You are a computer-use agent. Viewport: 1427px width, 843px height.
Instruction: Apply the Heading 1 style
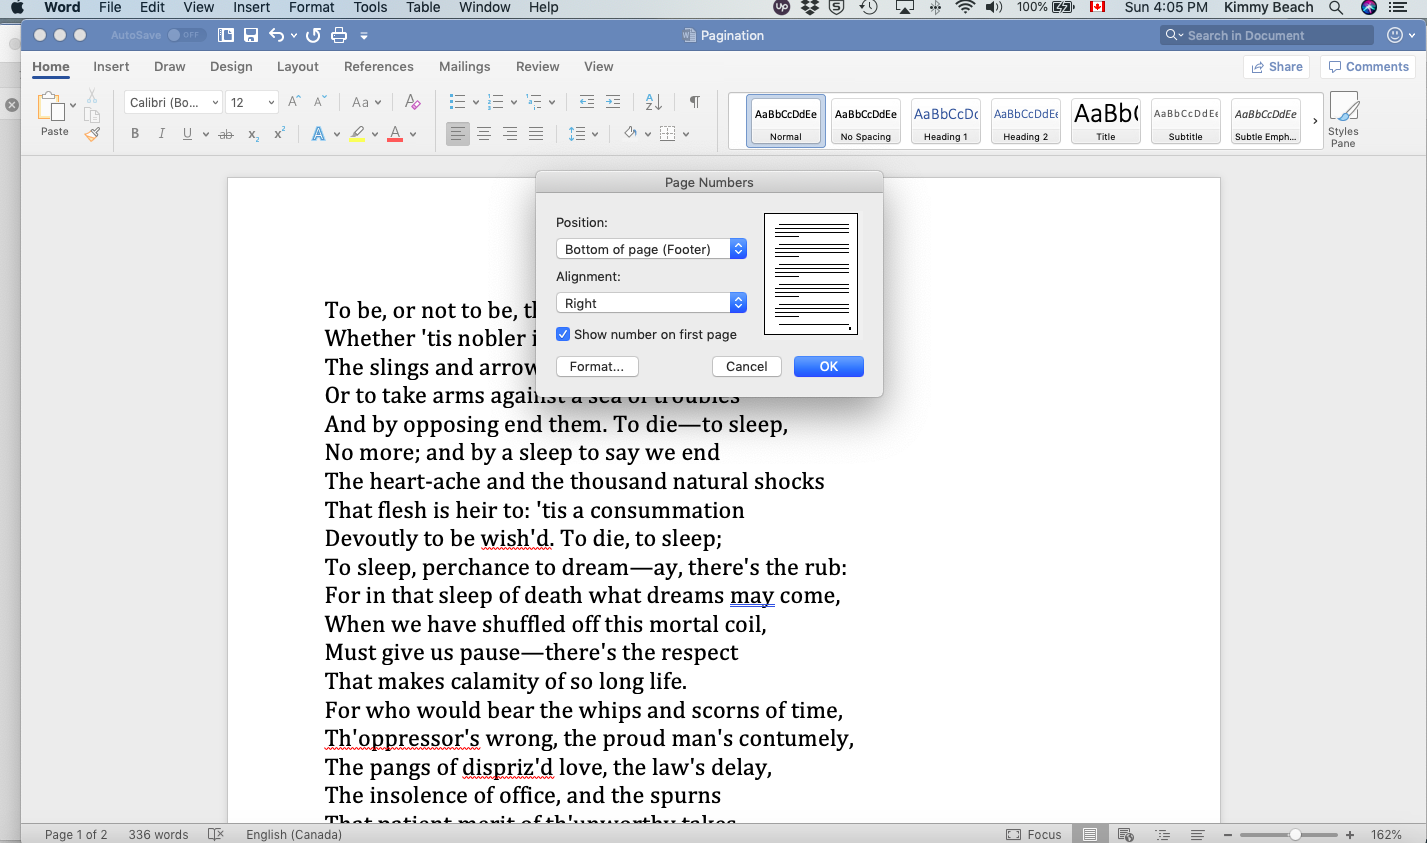[x=946, y=121]
